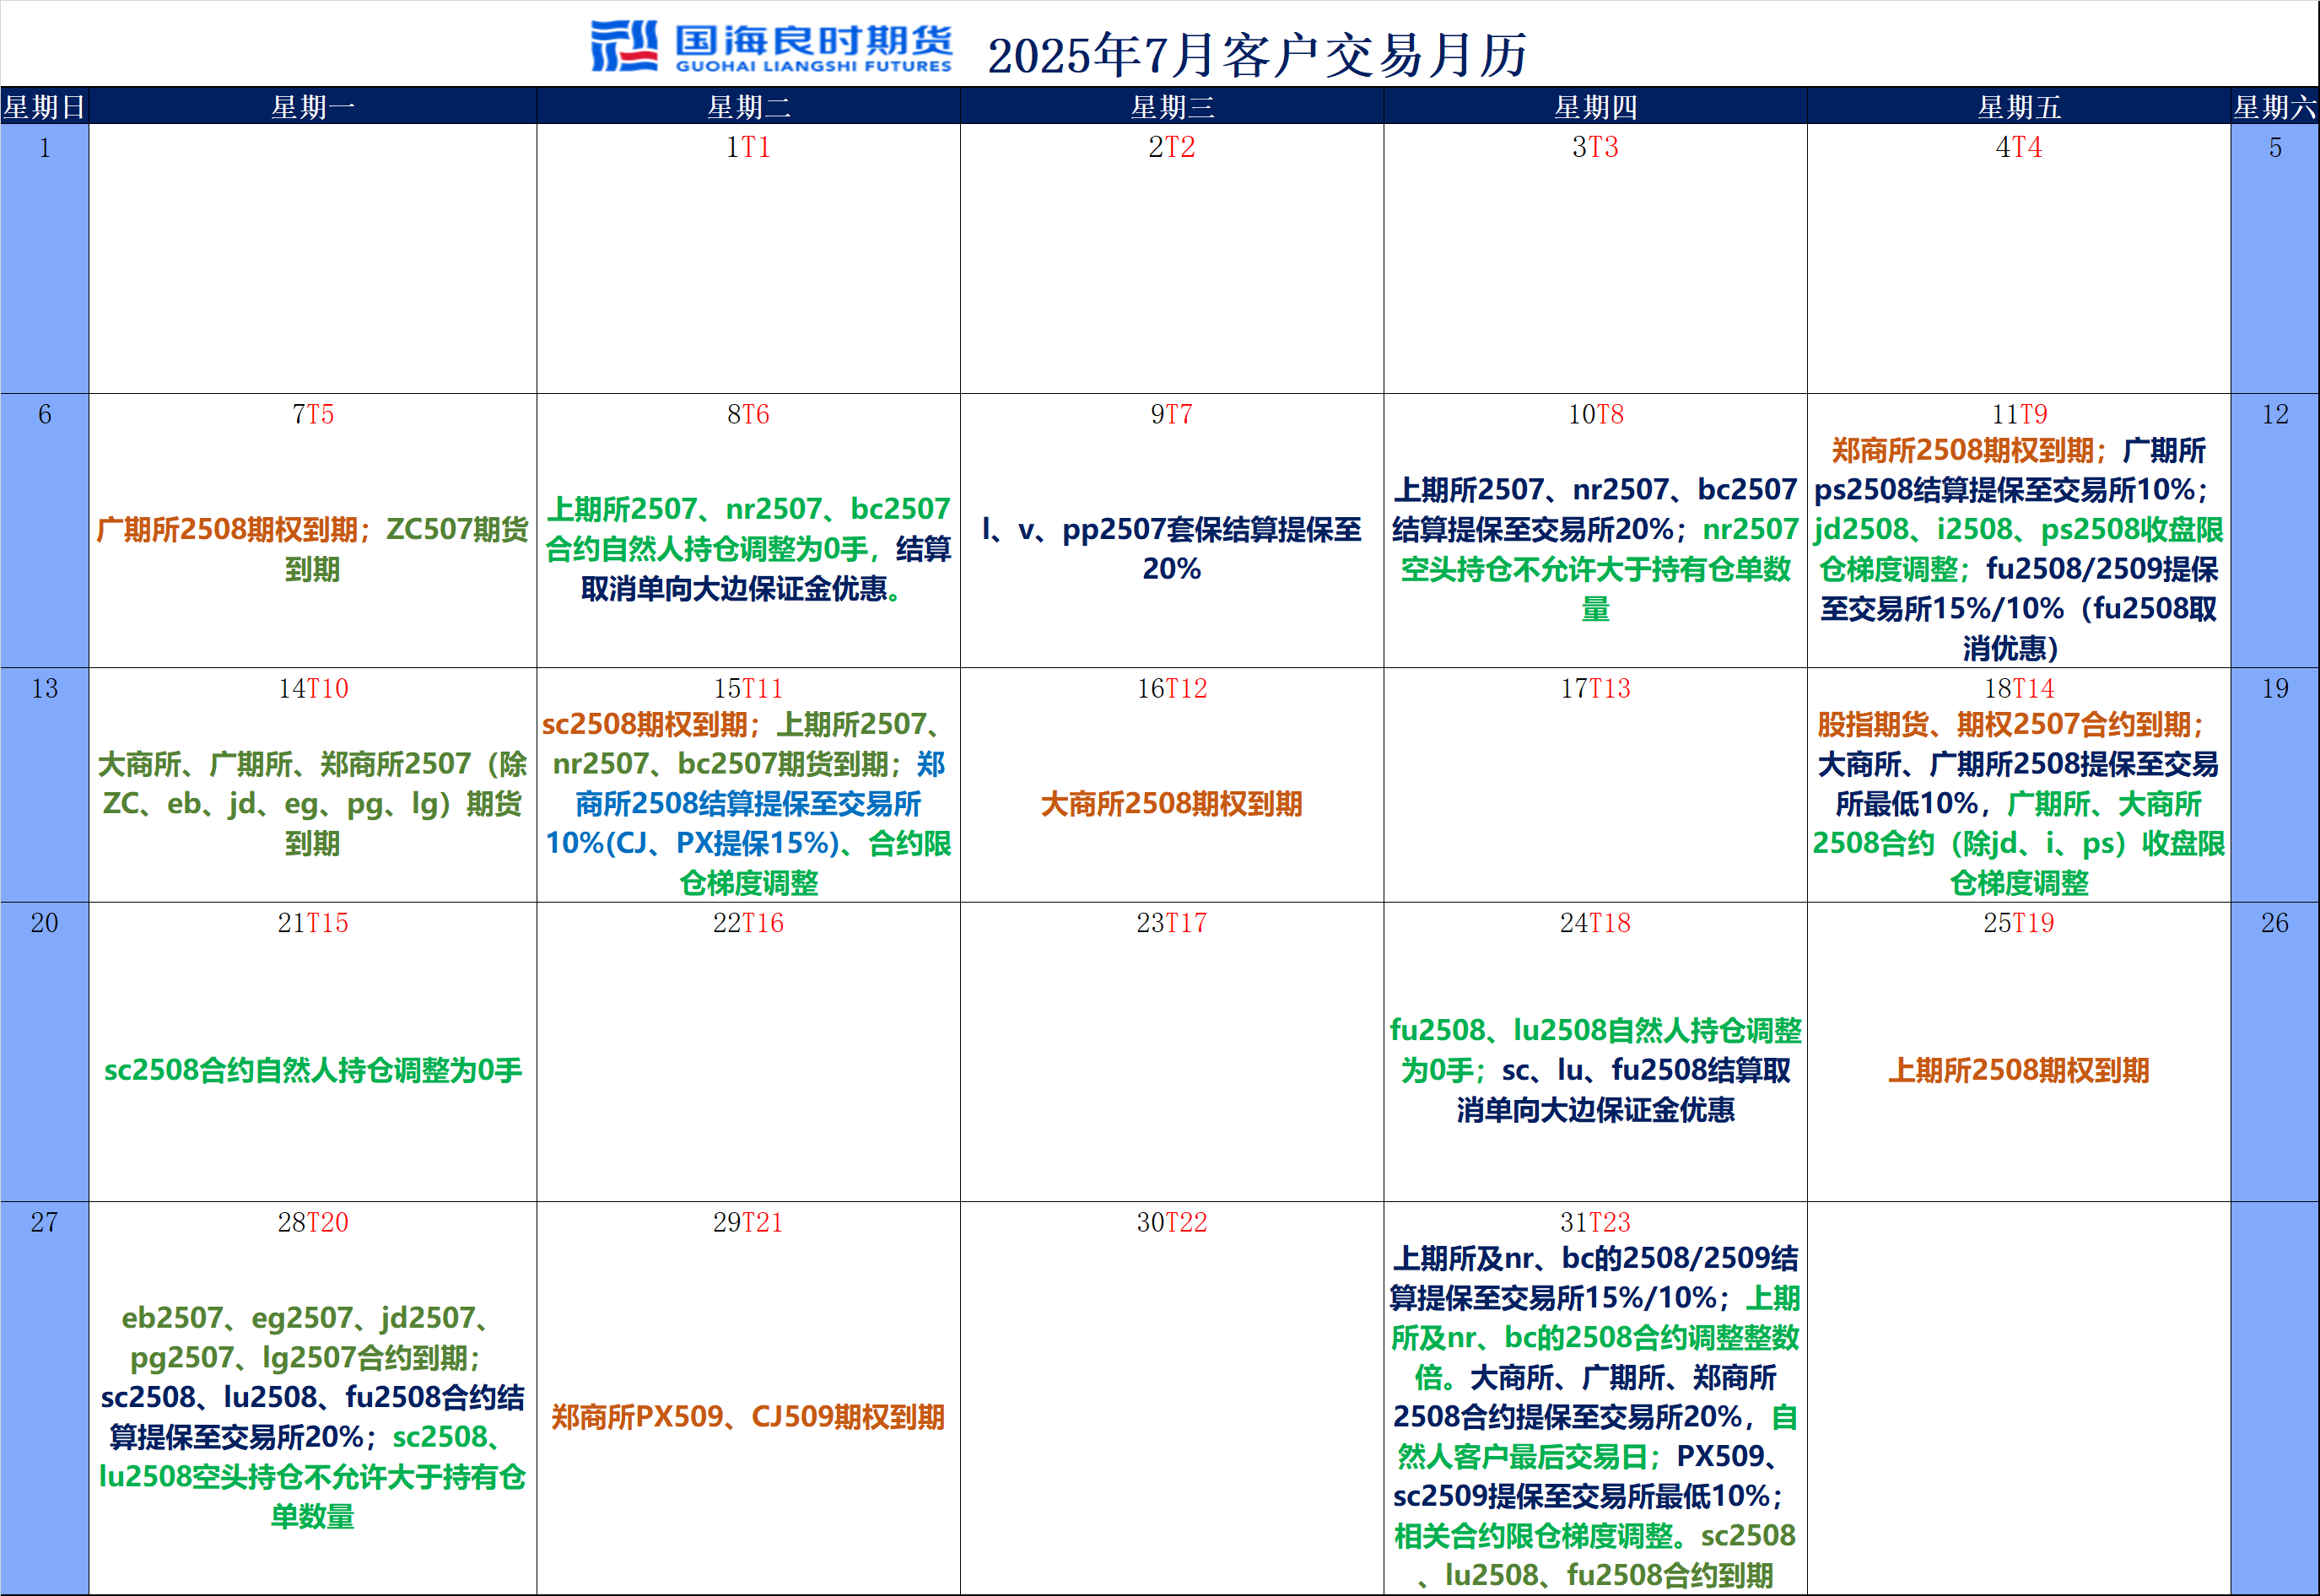
Task: Click the Guohai Liangshi Futures logo
Action: pyautogui.click(x=771, y=46)
